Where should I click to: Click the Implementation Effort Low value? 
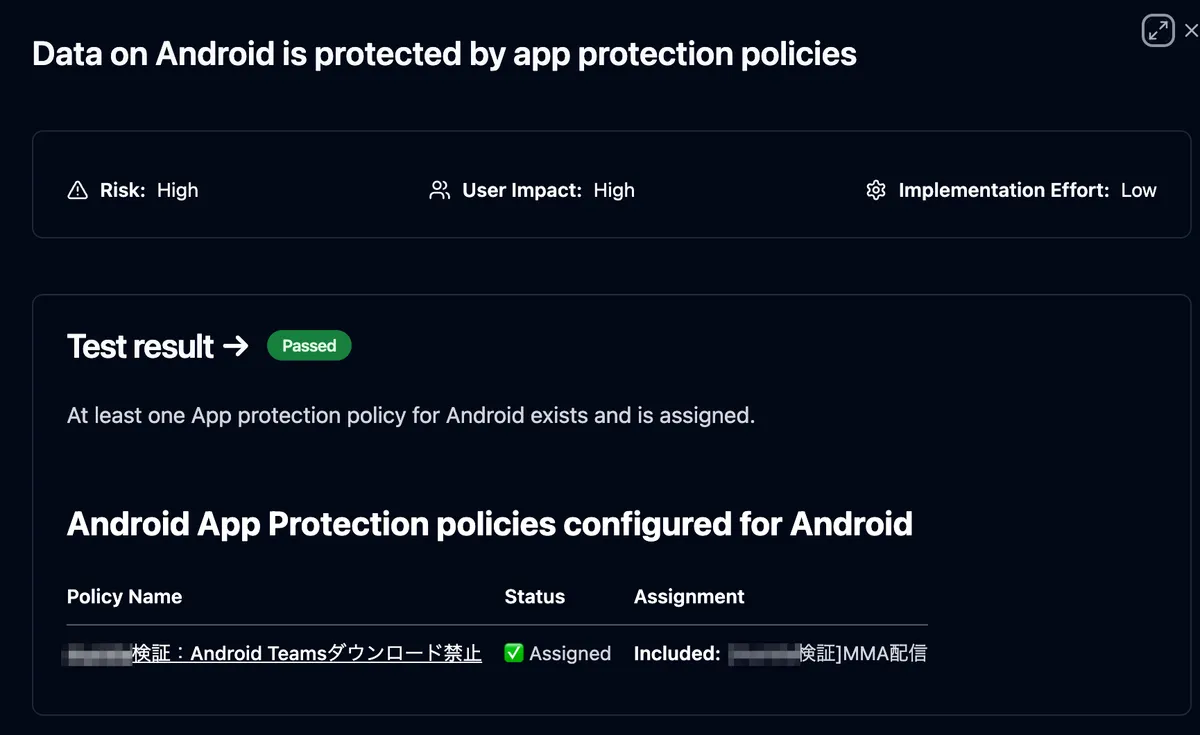(x=1138, y=190)
